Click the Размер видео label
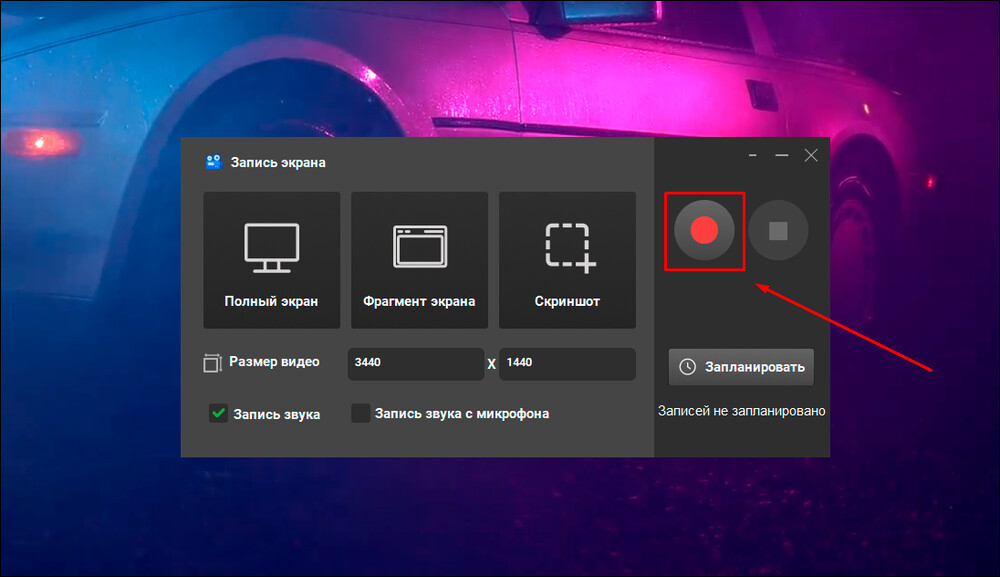Image resolution: width=1000 pixels, height=577 pixels. (274, 362)
